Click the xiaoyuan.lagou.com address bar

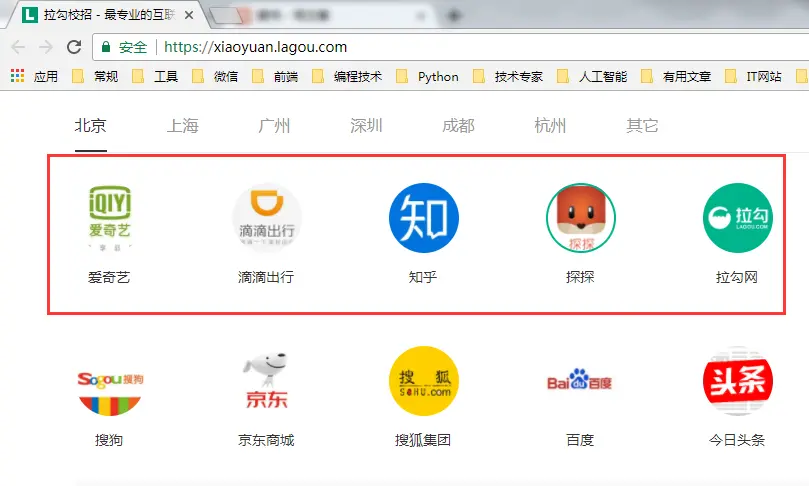tap(449, 47)
